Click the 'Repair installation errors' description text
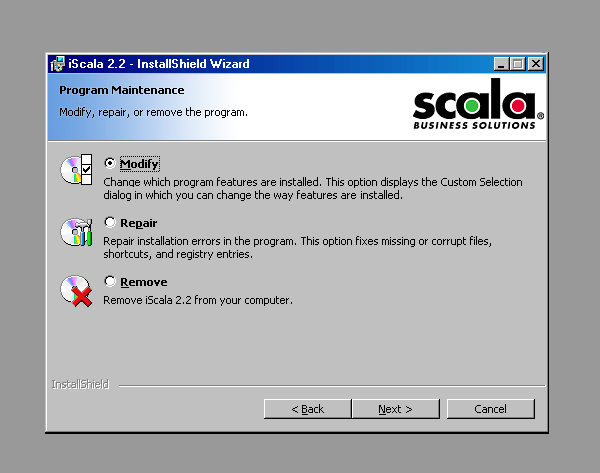Viewport: 600px width, 473px height. 298,248
